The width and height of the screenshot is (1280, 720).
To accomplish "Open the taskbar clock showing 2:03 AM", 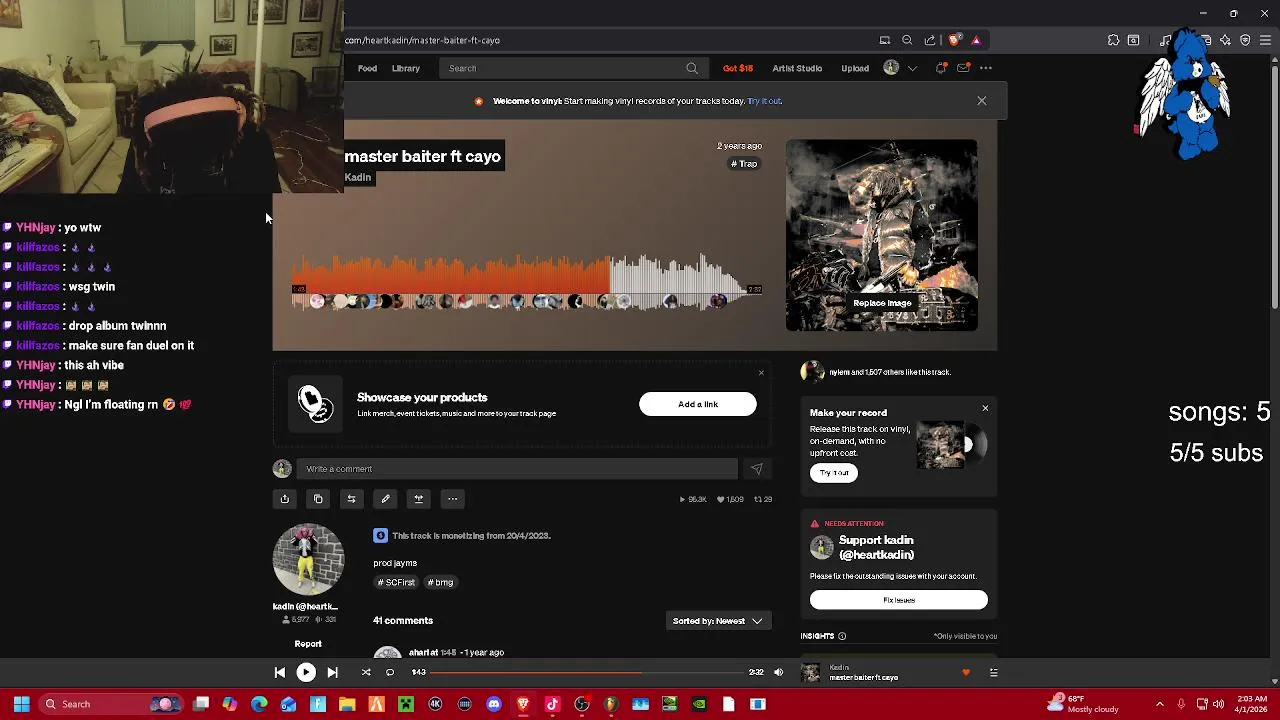I will click(1252, 704).
